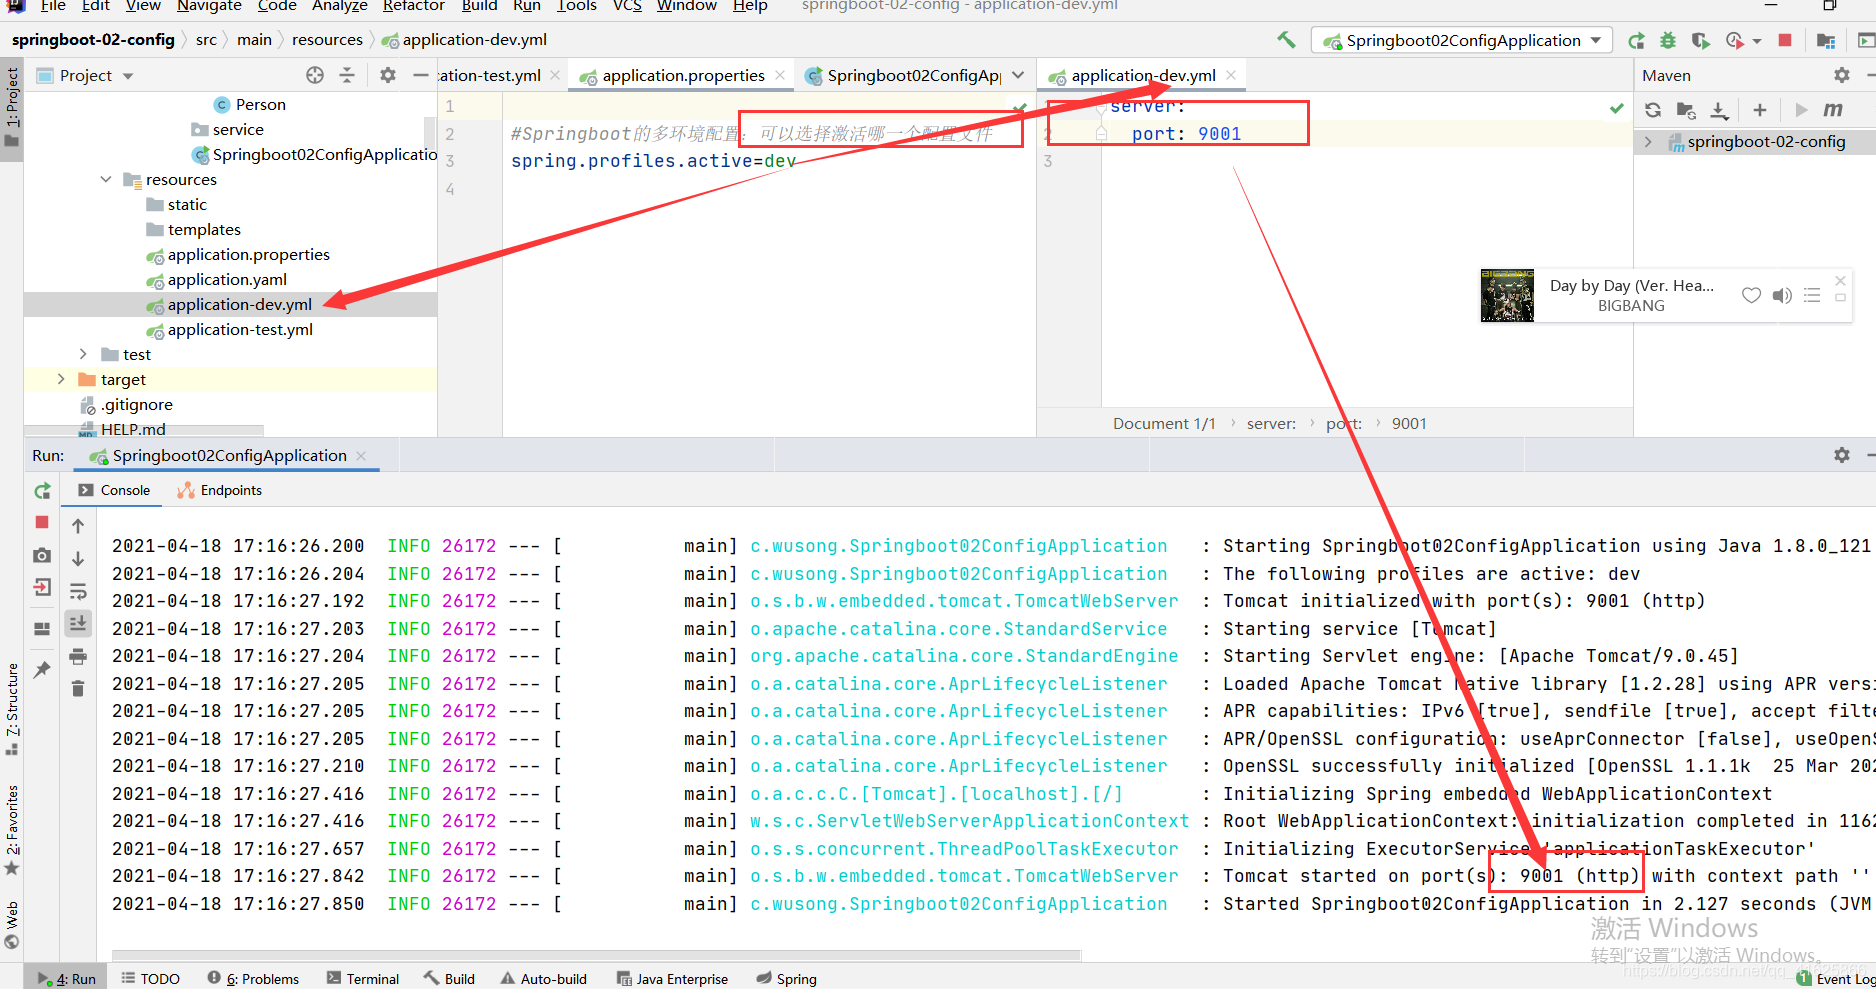Image resolution: width=1876 pixels, height=989 pixels.
Task: Close the application-dev.yml tab
Action: [1231, 75]
